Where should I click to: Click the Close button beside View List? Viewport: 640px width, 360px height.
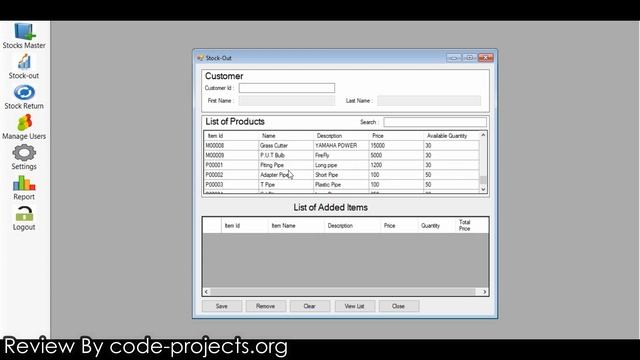pos(399,306)
